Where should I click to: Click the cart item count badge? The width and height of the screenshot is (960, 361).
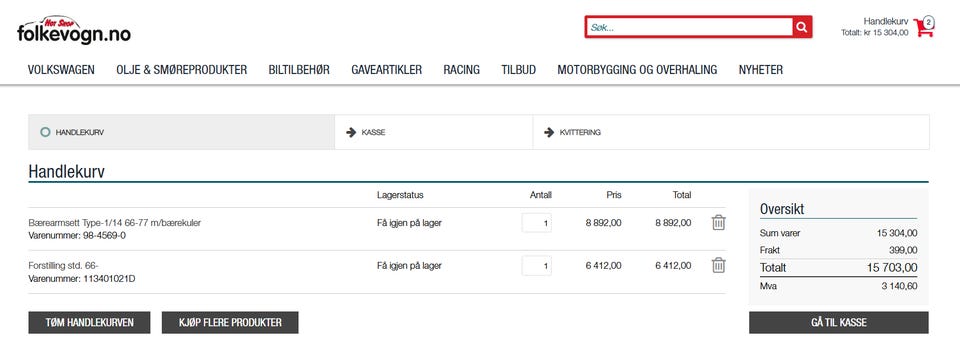[x=929, y=22]
